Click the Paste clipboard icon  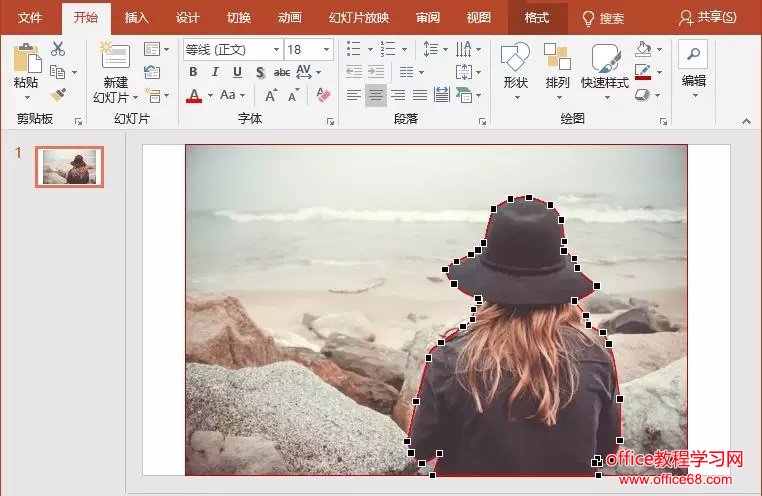26,59
